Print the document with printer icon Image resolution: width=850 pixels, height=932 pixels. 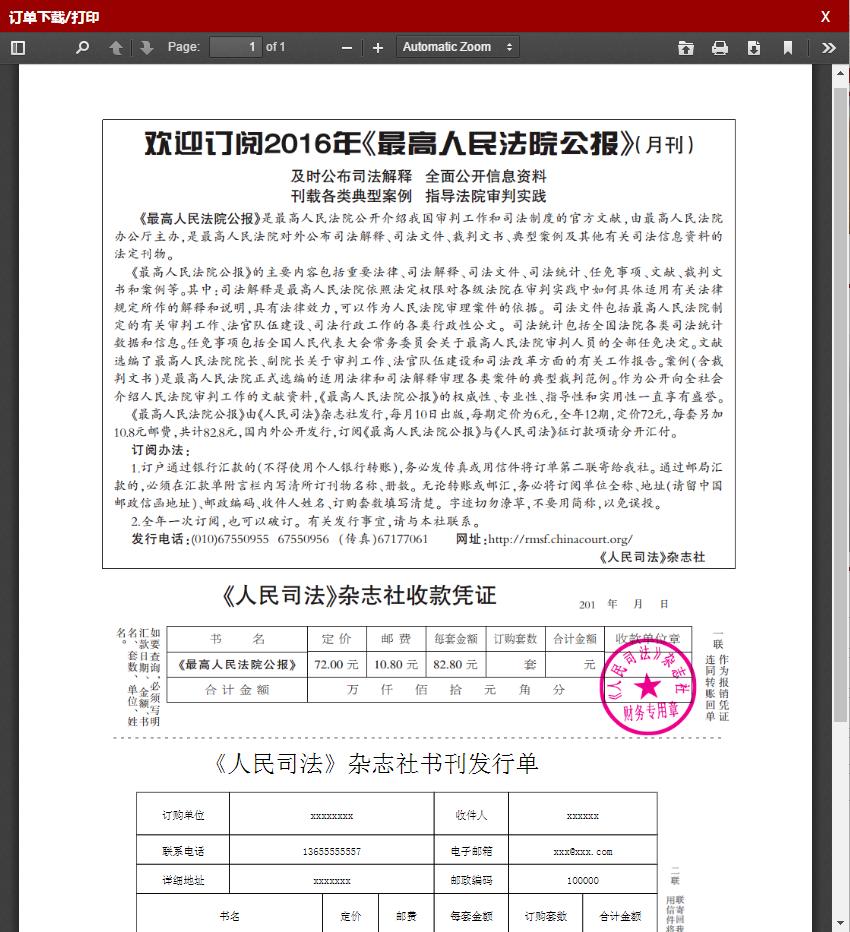tap(720, 48)
